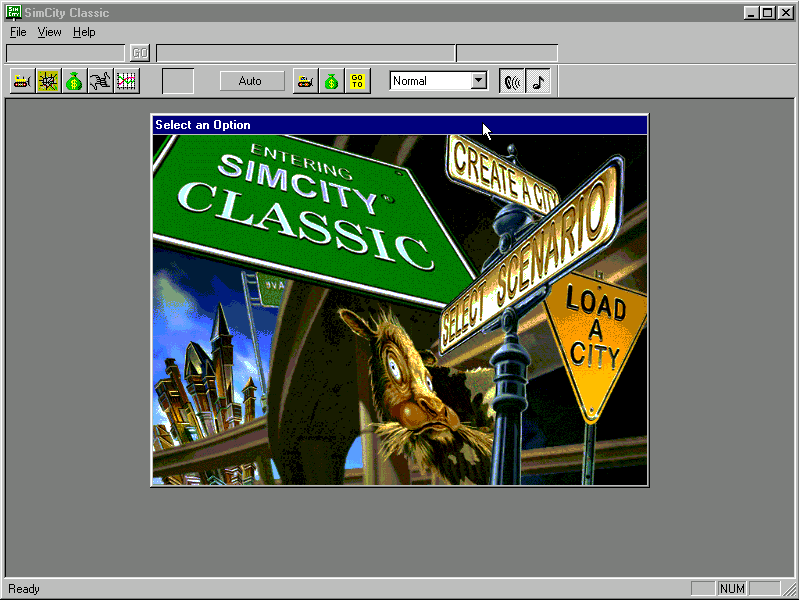The width and height of the screenshot is (799, 600).
Task: Mute sound effects with the speaker icon
Action: (x=512, y=82)
